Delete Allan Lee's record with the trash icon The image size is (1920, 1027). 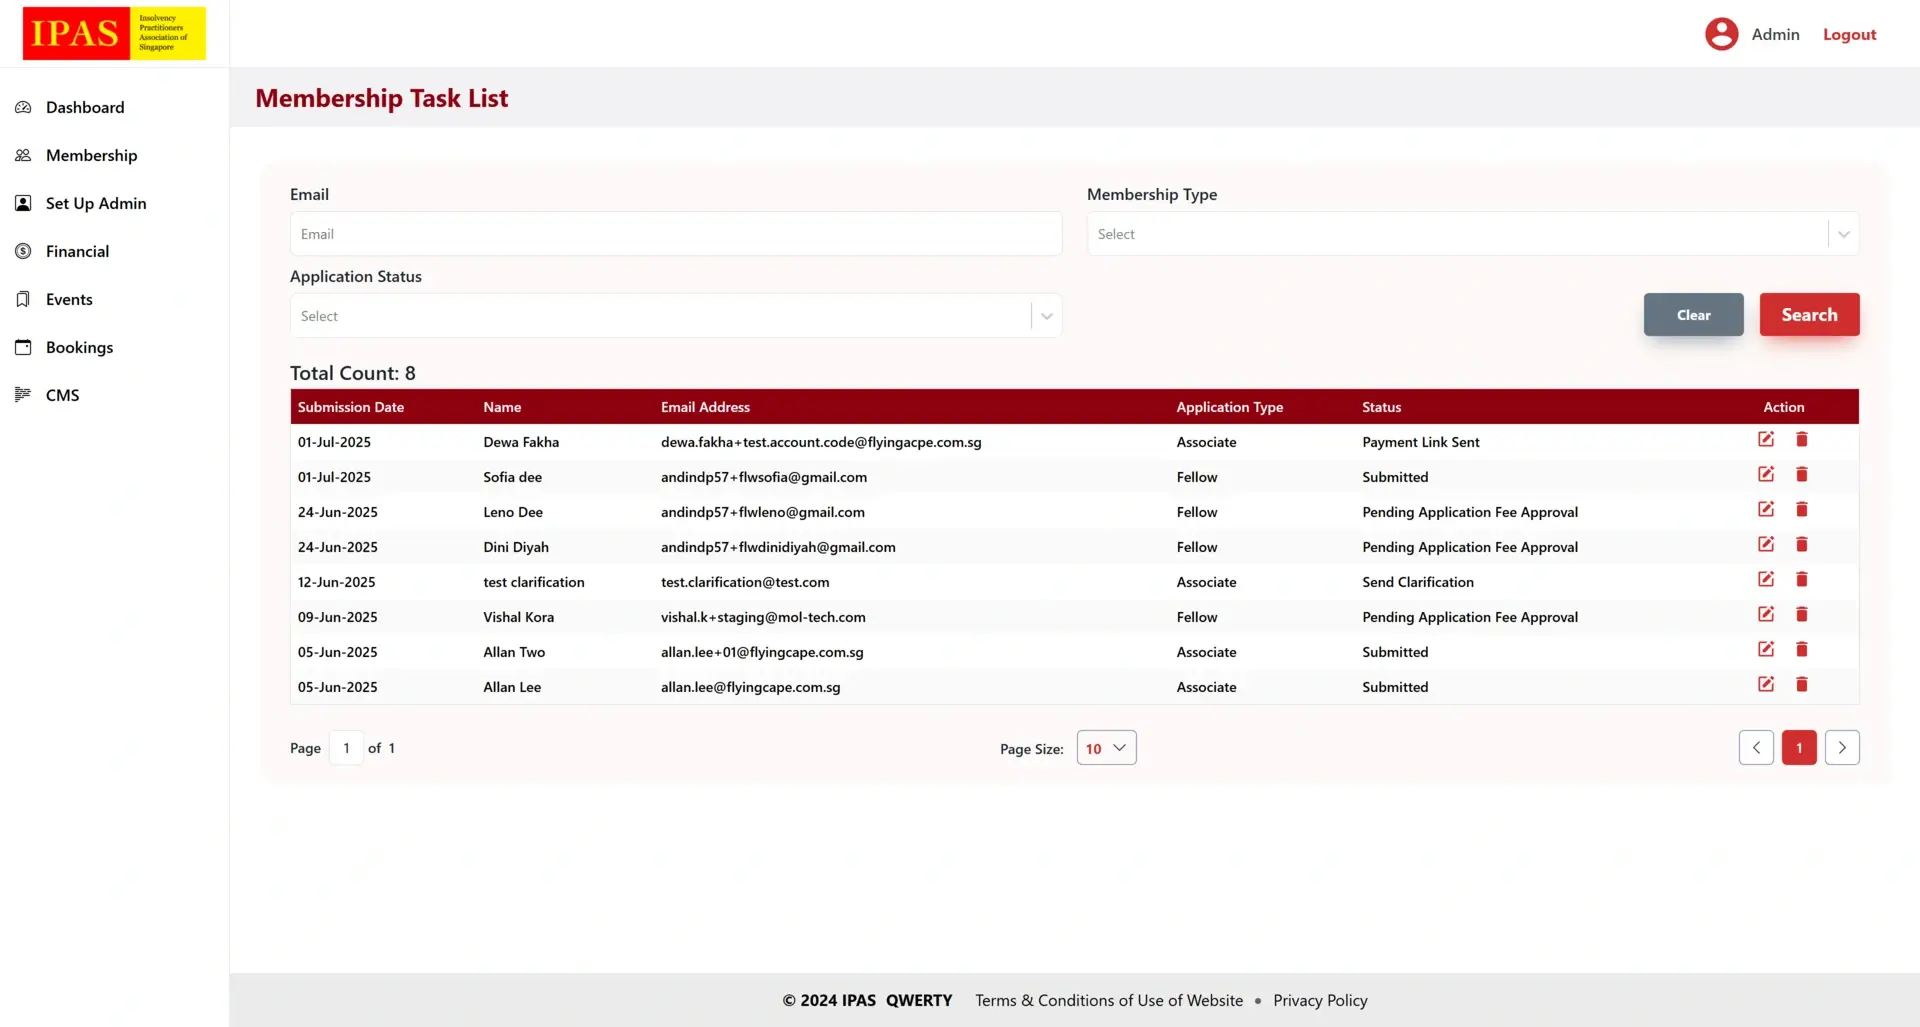pyautogui.click(x=1802, y=684)
